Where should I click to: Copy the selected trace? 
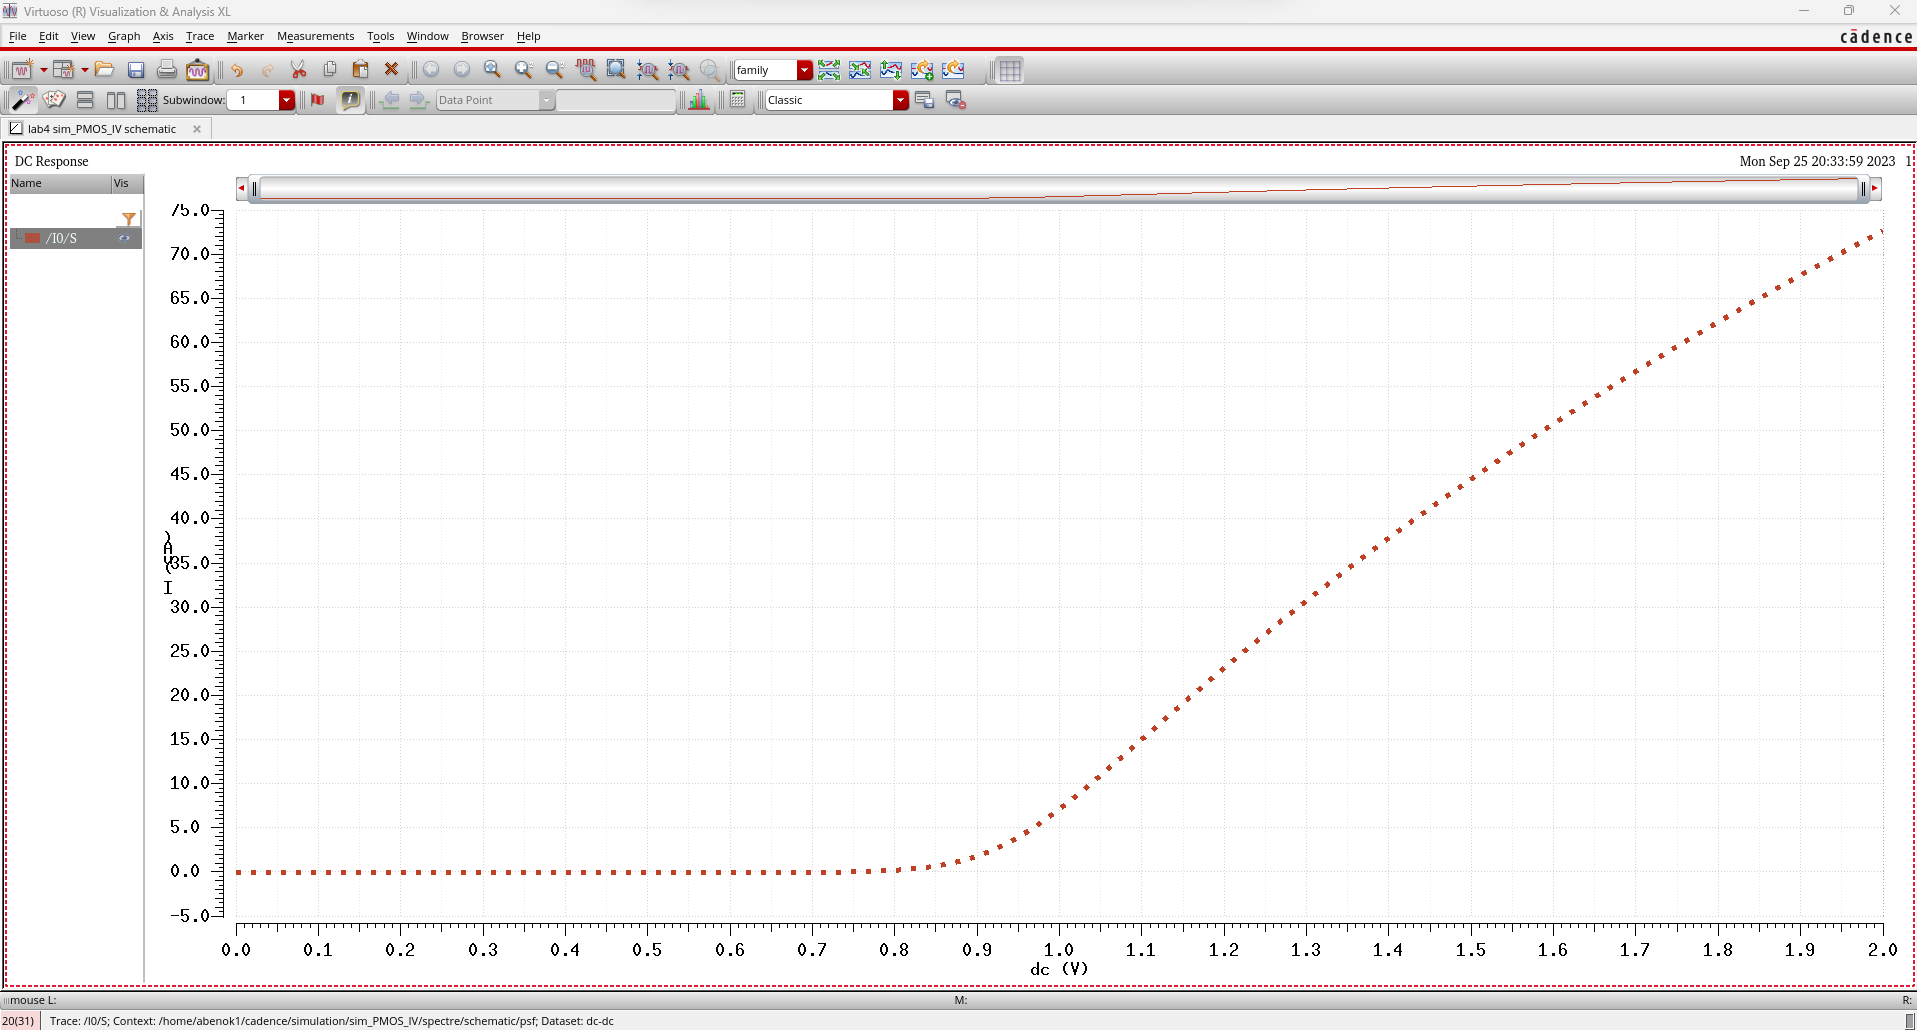[330, 70]
